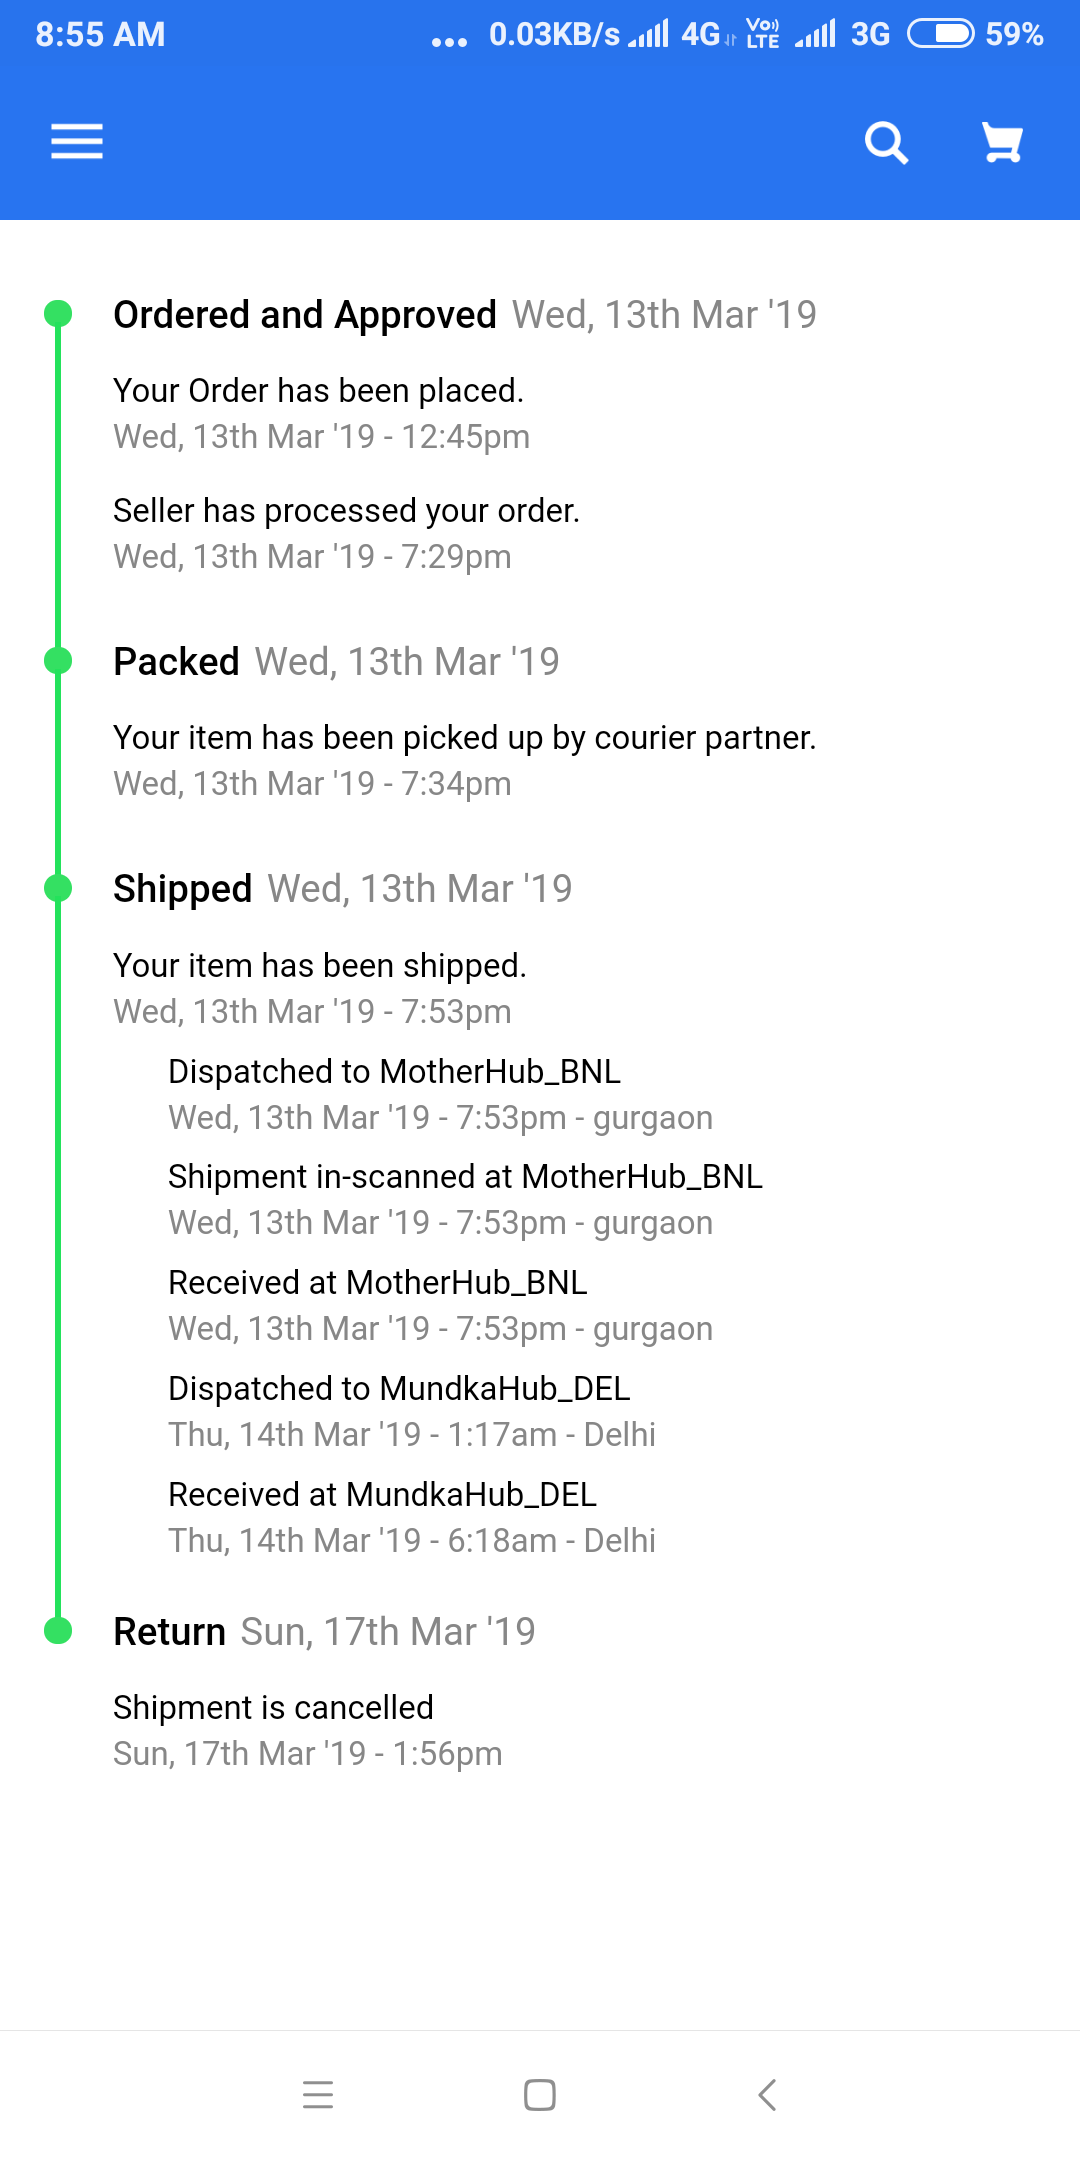This screenshot has height=2160, width=1080.
Task: Tap the battery indicator in status bar
Action: tap(940, 35)
